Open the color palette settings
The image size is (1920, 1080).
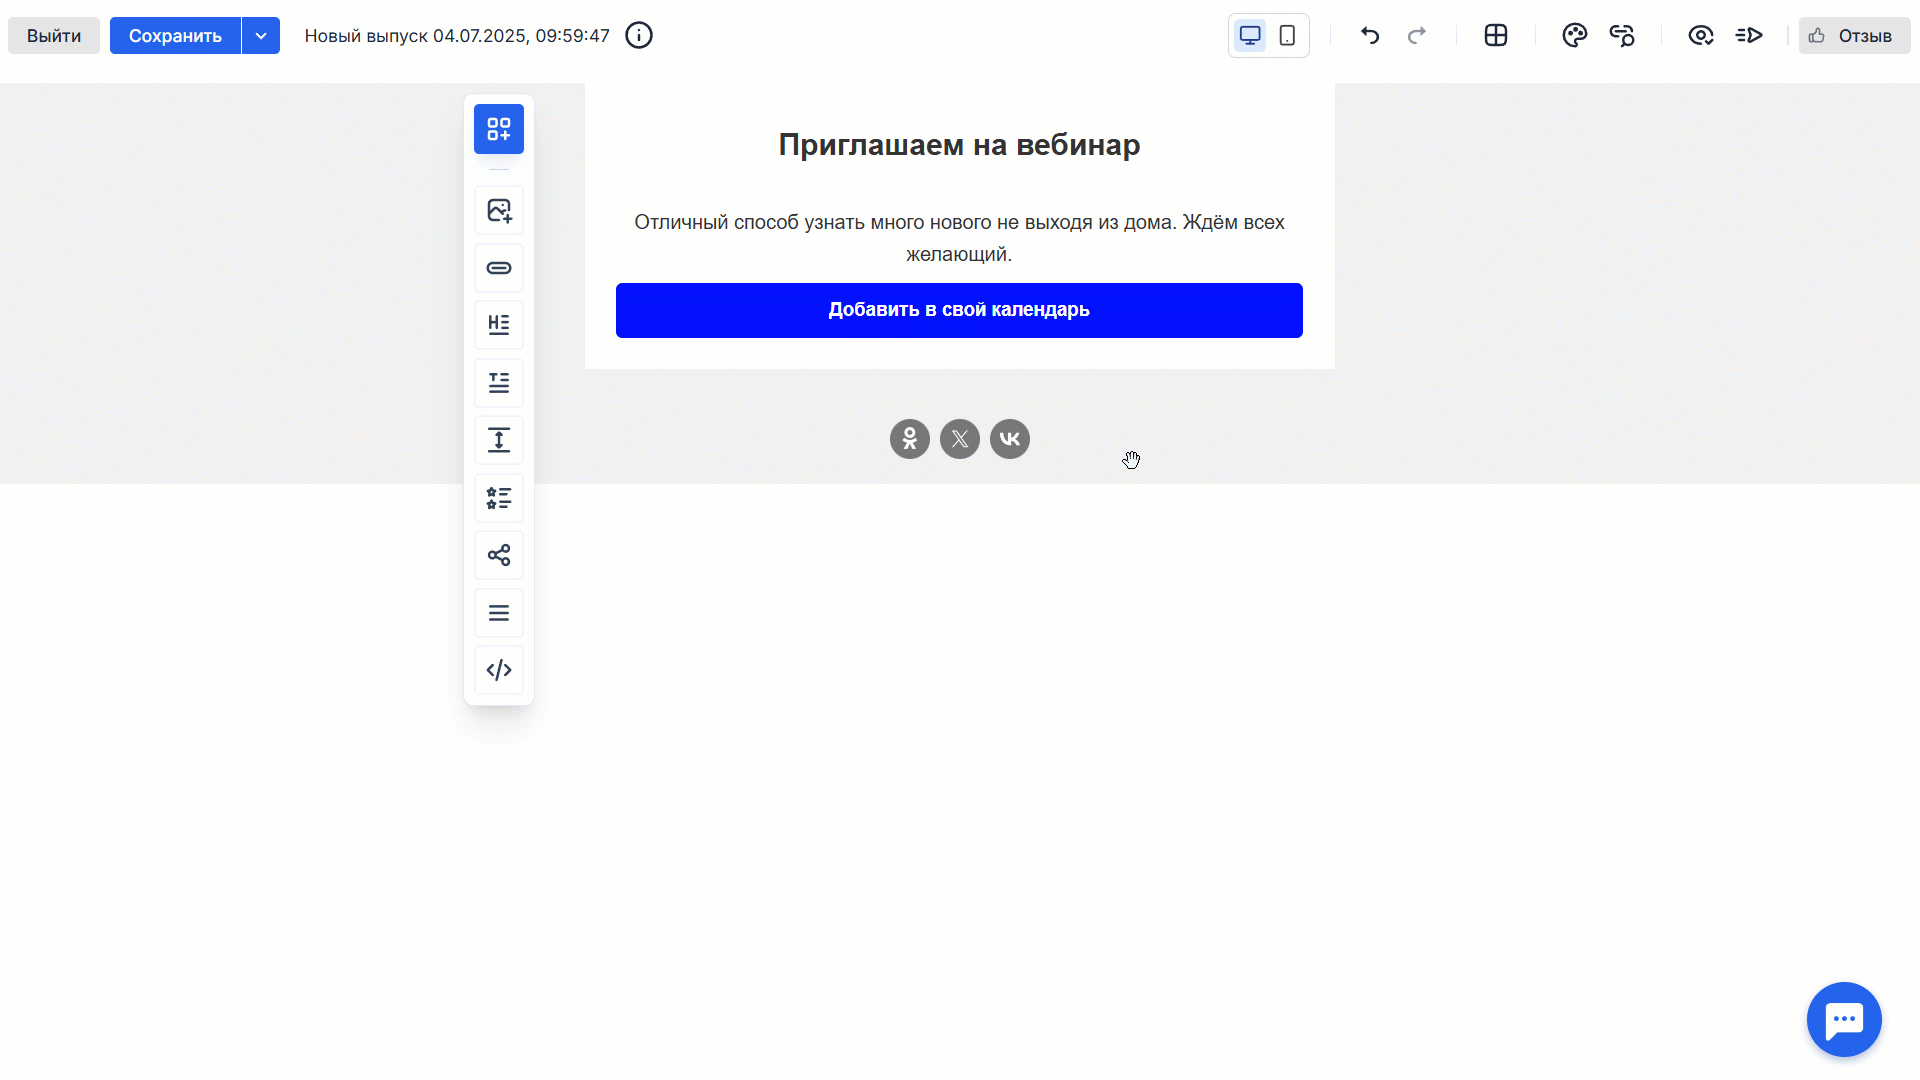click(1574, 35)
